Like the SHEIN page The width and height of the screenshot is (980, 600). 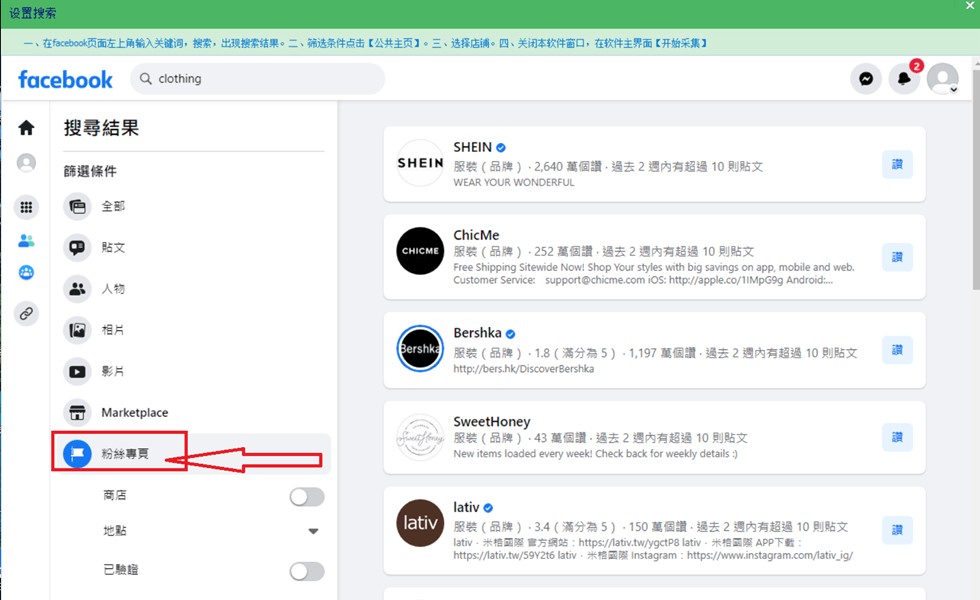point(897,164)
